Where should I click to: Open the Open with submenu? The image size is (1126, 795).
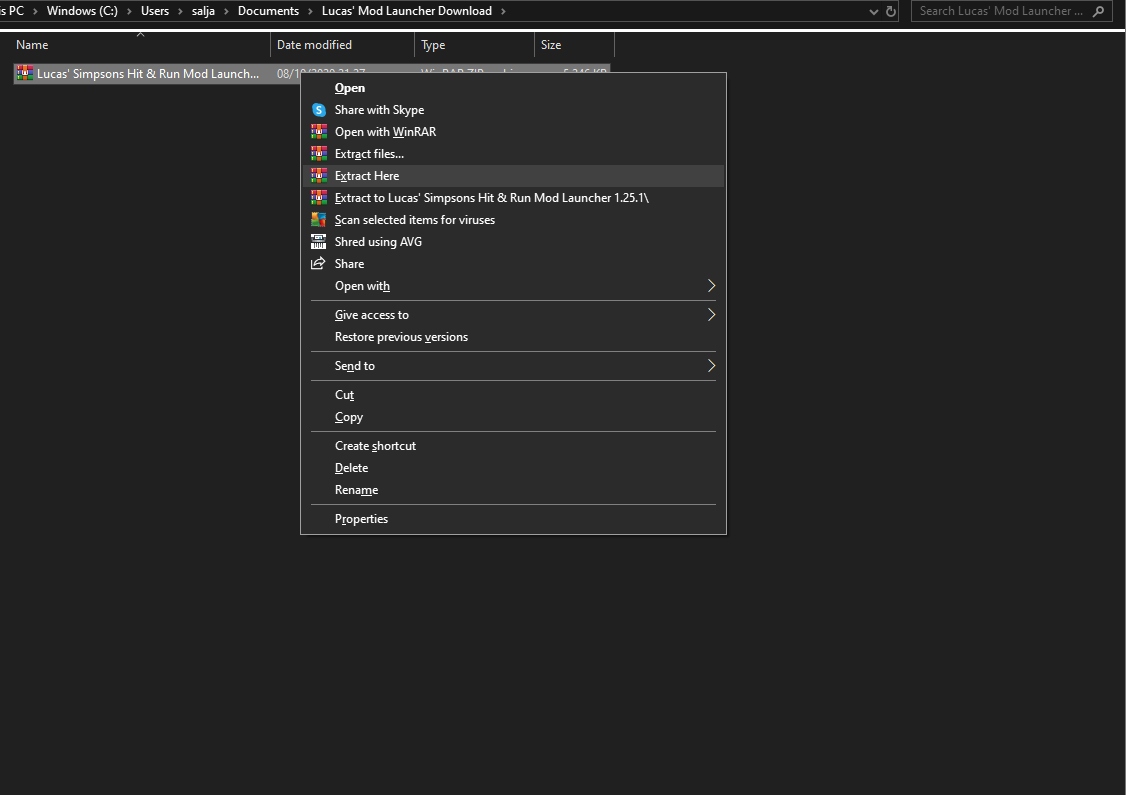(x=513, y=286)
